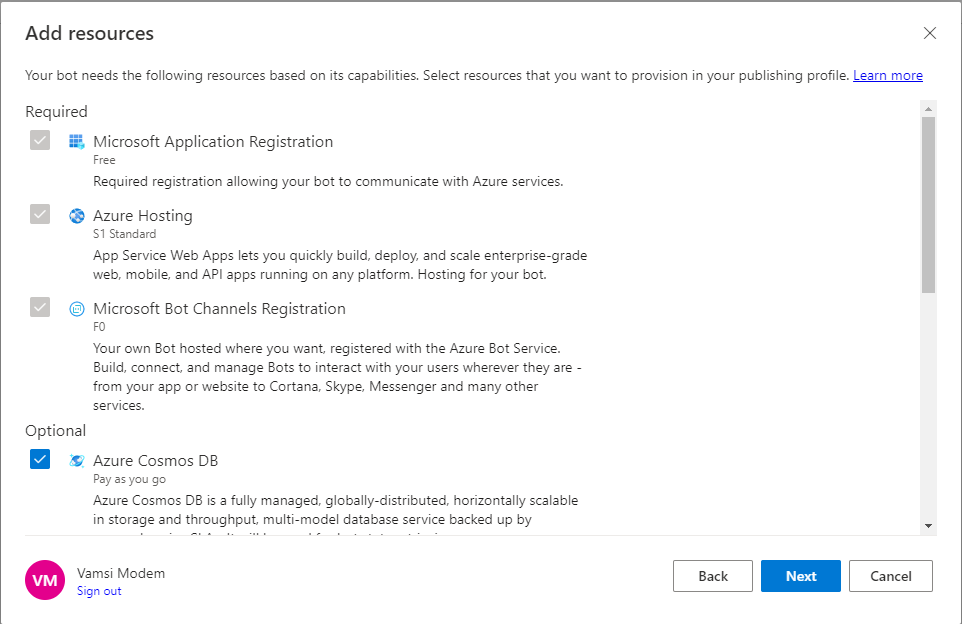
Task: Click the Free pricing label
Action: pyautogui.click(x=104, y=160)
